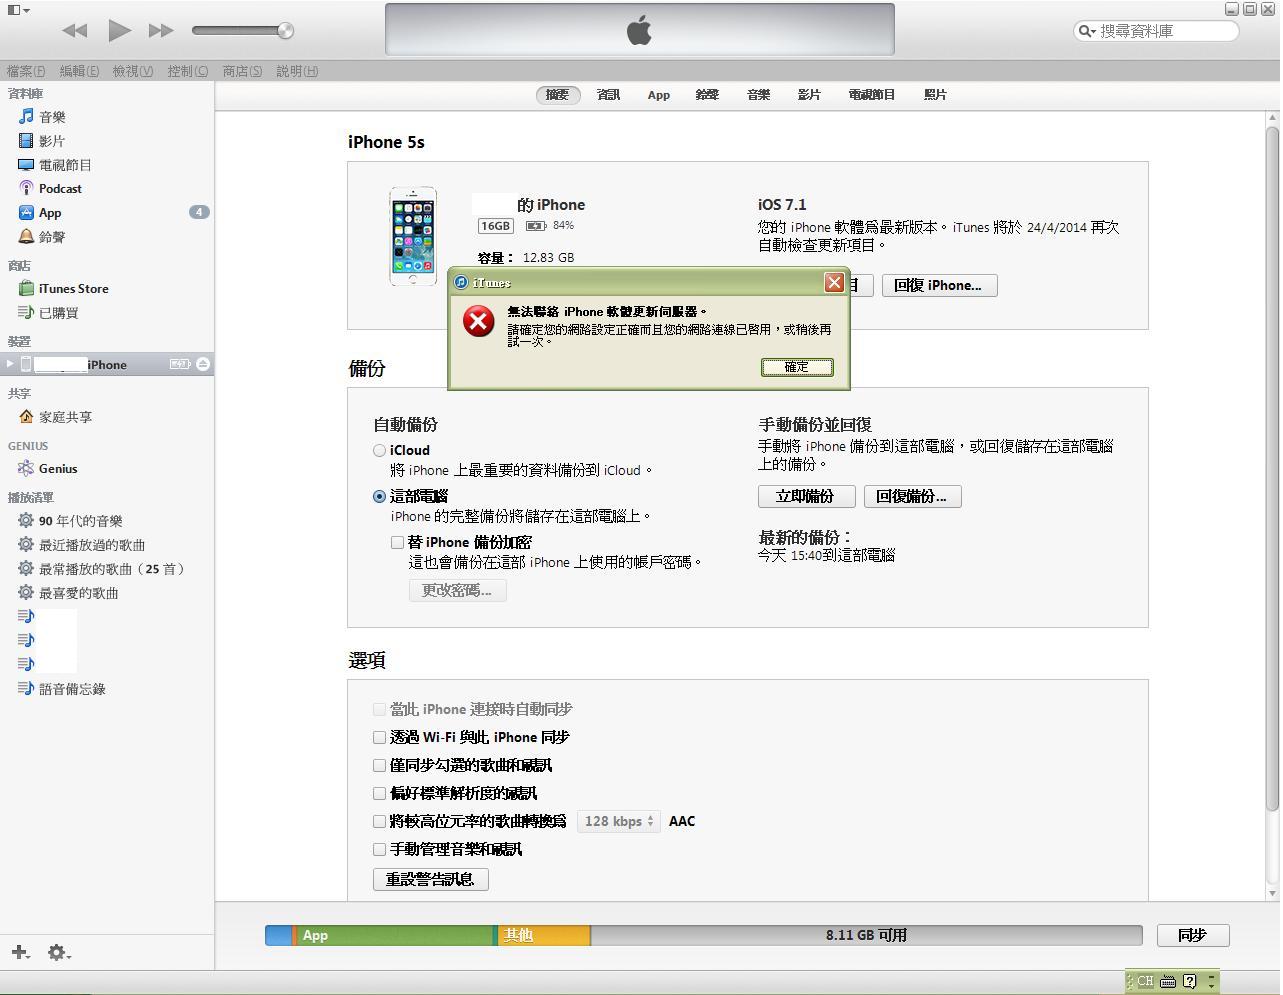Screen dimensions: 1283x995
Task: Open the iTunes window menu icon at top-left
Action: [18, 10]
